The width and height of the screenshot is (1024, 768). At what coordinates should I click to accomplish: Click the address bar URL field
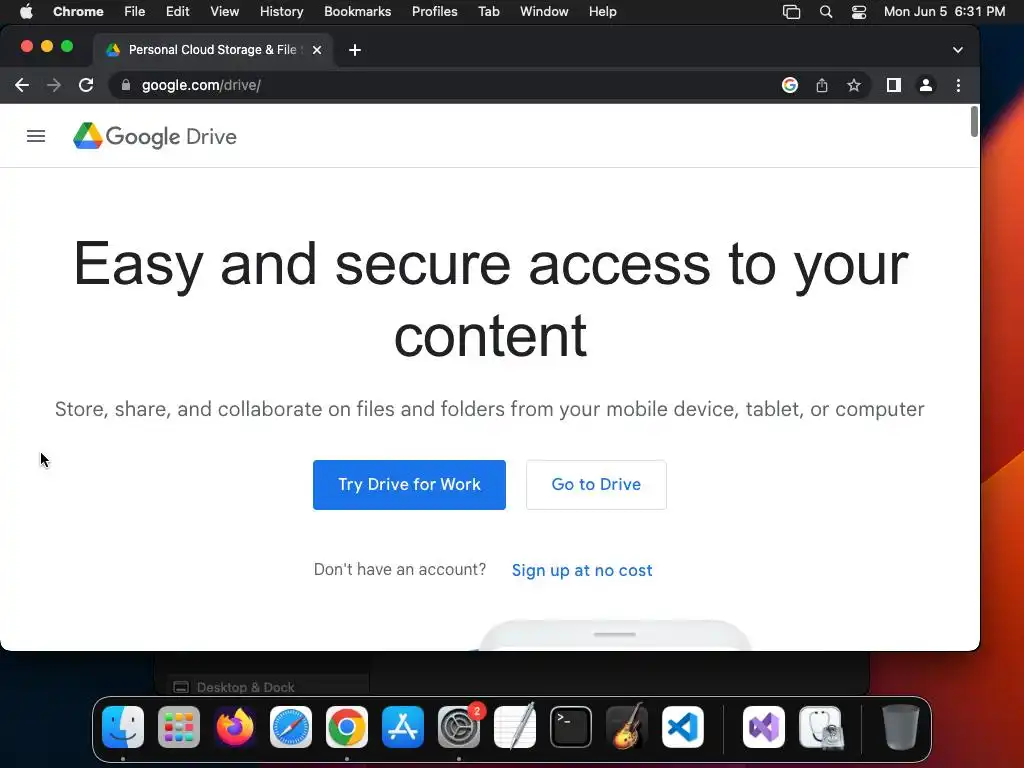tap(444, 85)
